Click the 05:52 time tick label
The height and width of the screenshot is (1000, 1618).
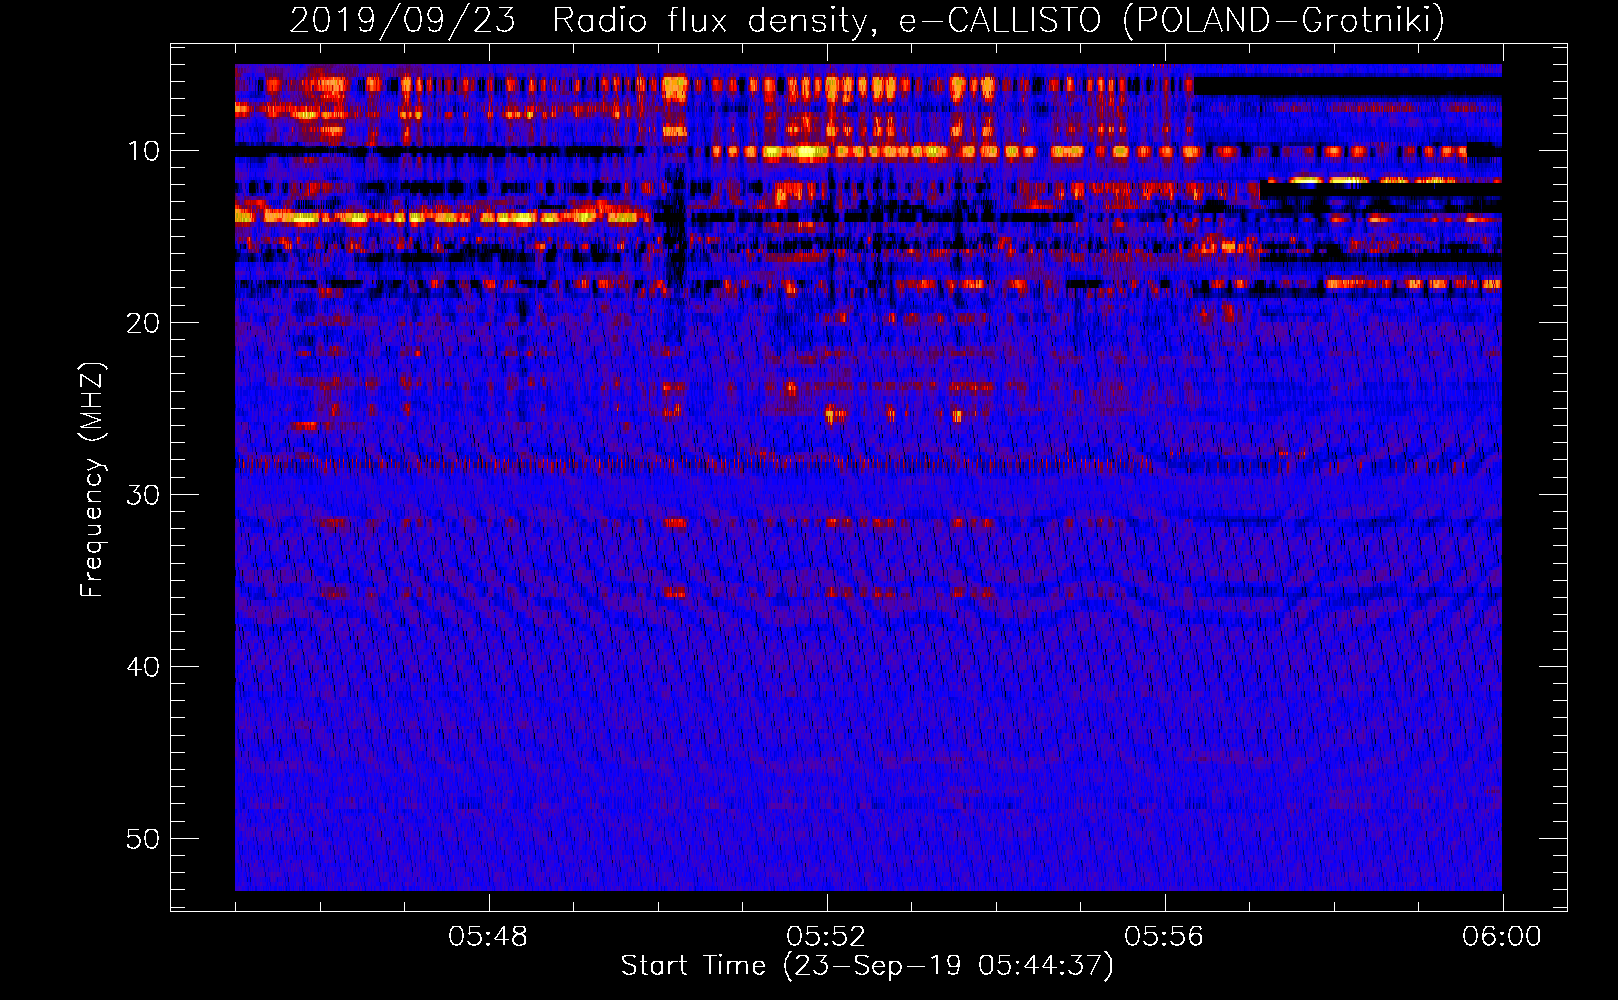click(x=826, y=937)
